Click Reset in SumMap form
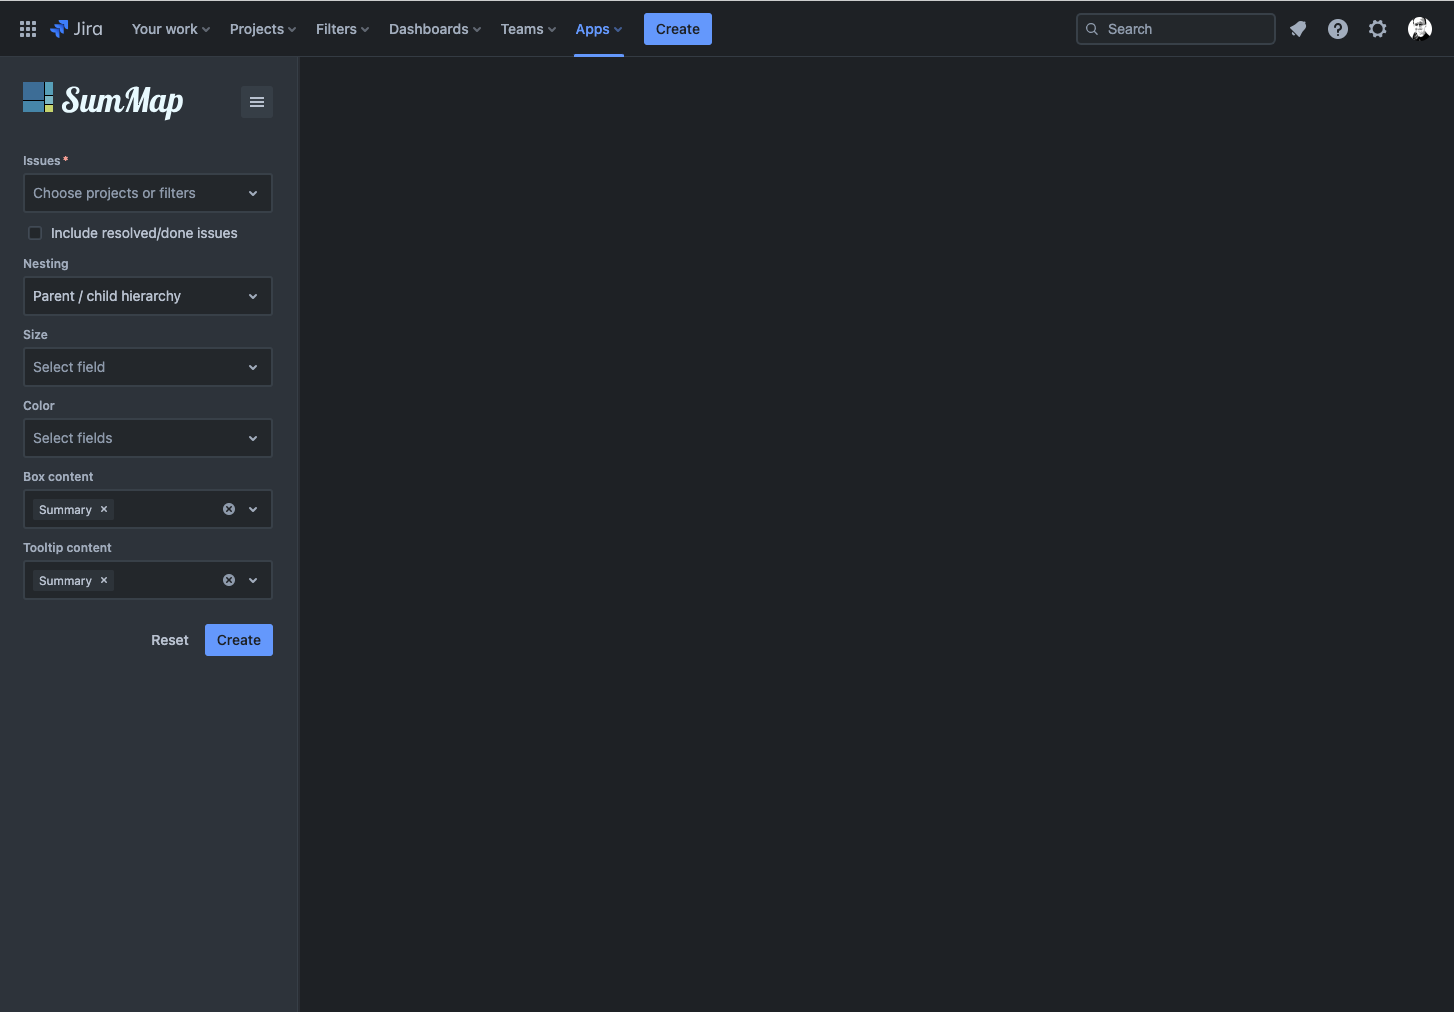Screen dimensions: 1454x1012 click(x=170, y=640)
